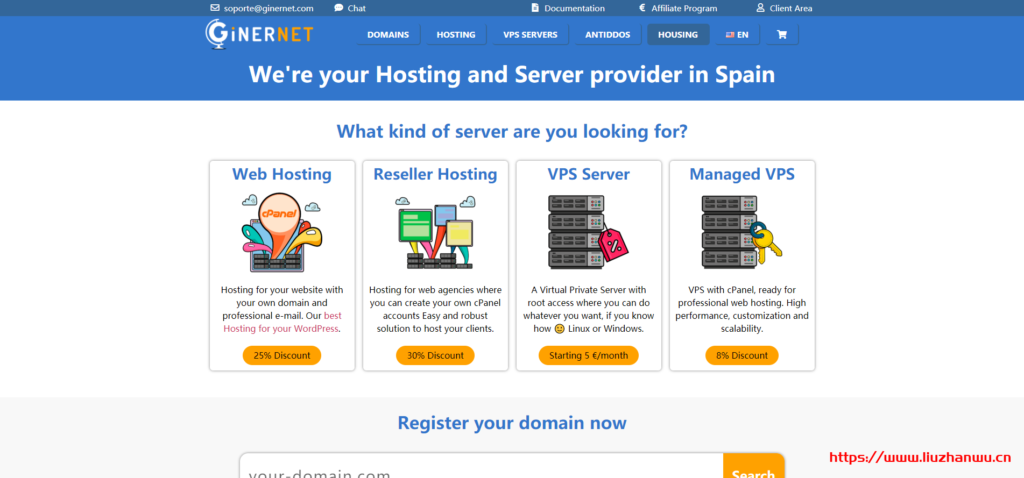This screenshot has height=478, width=1024.
Task: Click the 8% Discount button
Action: [742, 355]
